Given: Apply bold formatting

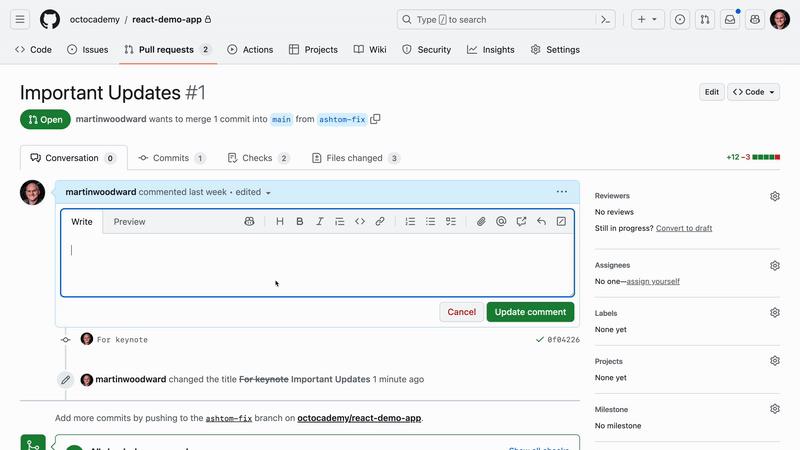Looking at the screenshot, I should 299,221.
